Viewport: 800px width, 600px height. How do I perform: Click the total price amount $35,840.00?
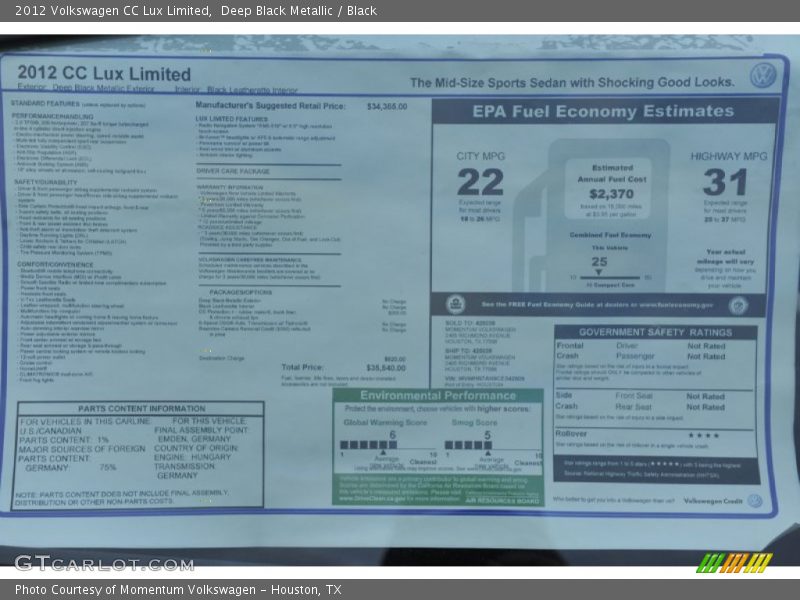[386, 368]
